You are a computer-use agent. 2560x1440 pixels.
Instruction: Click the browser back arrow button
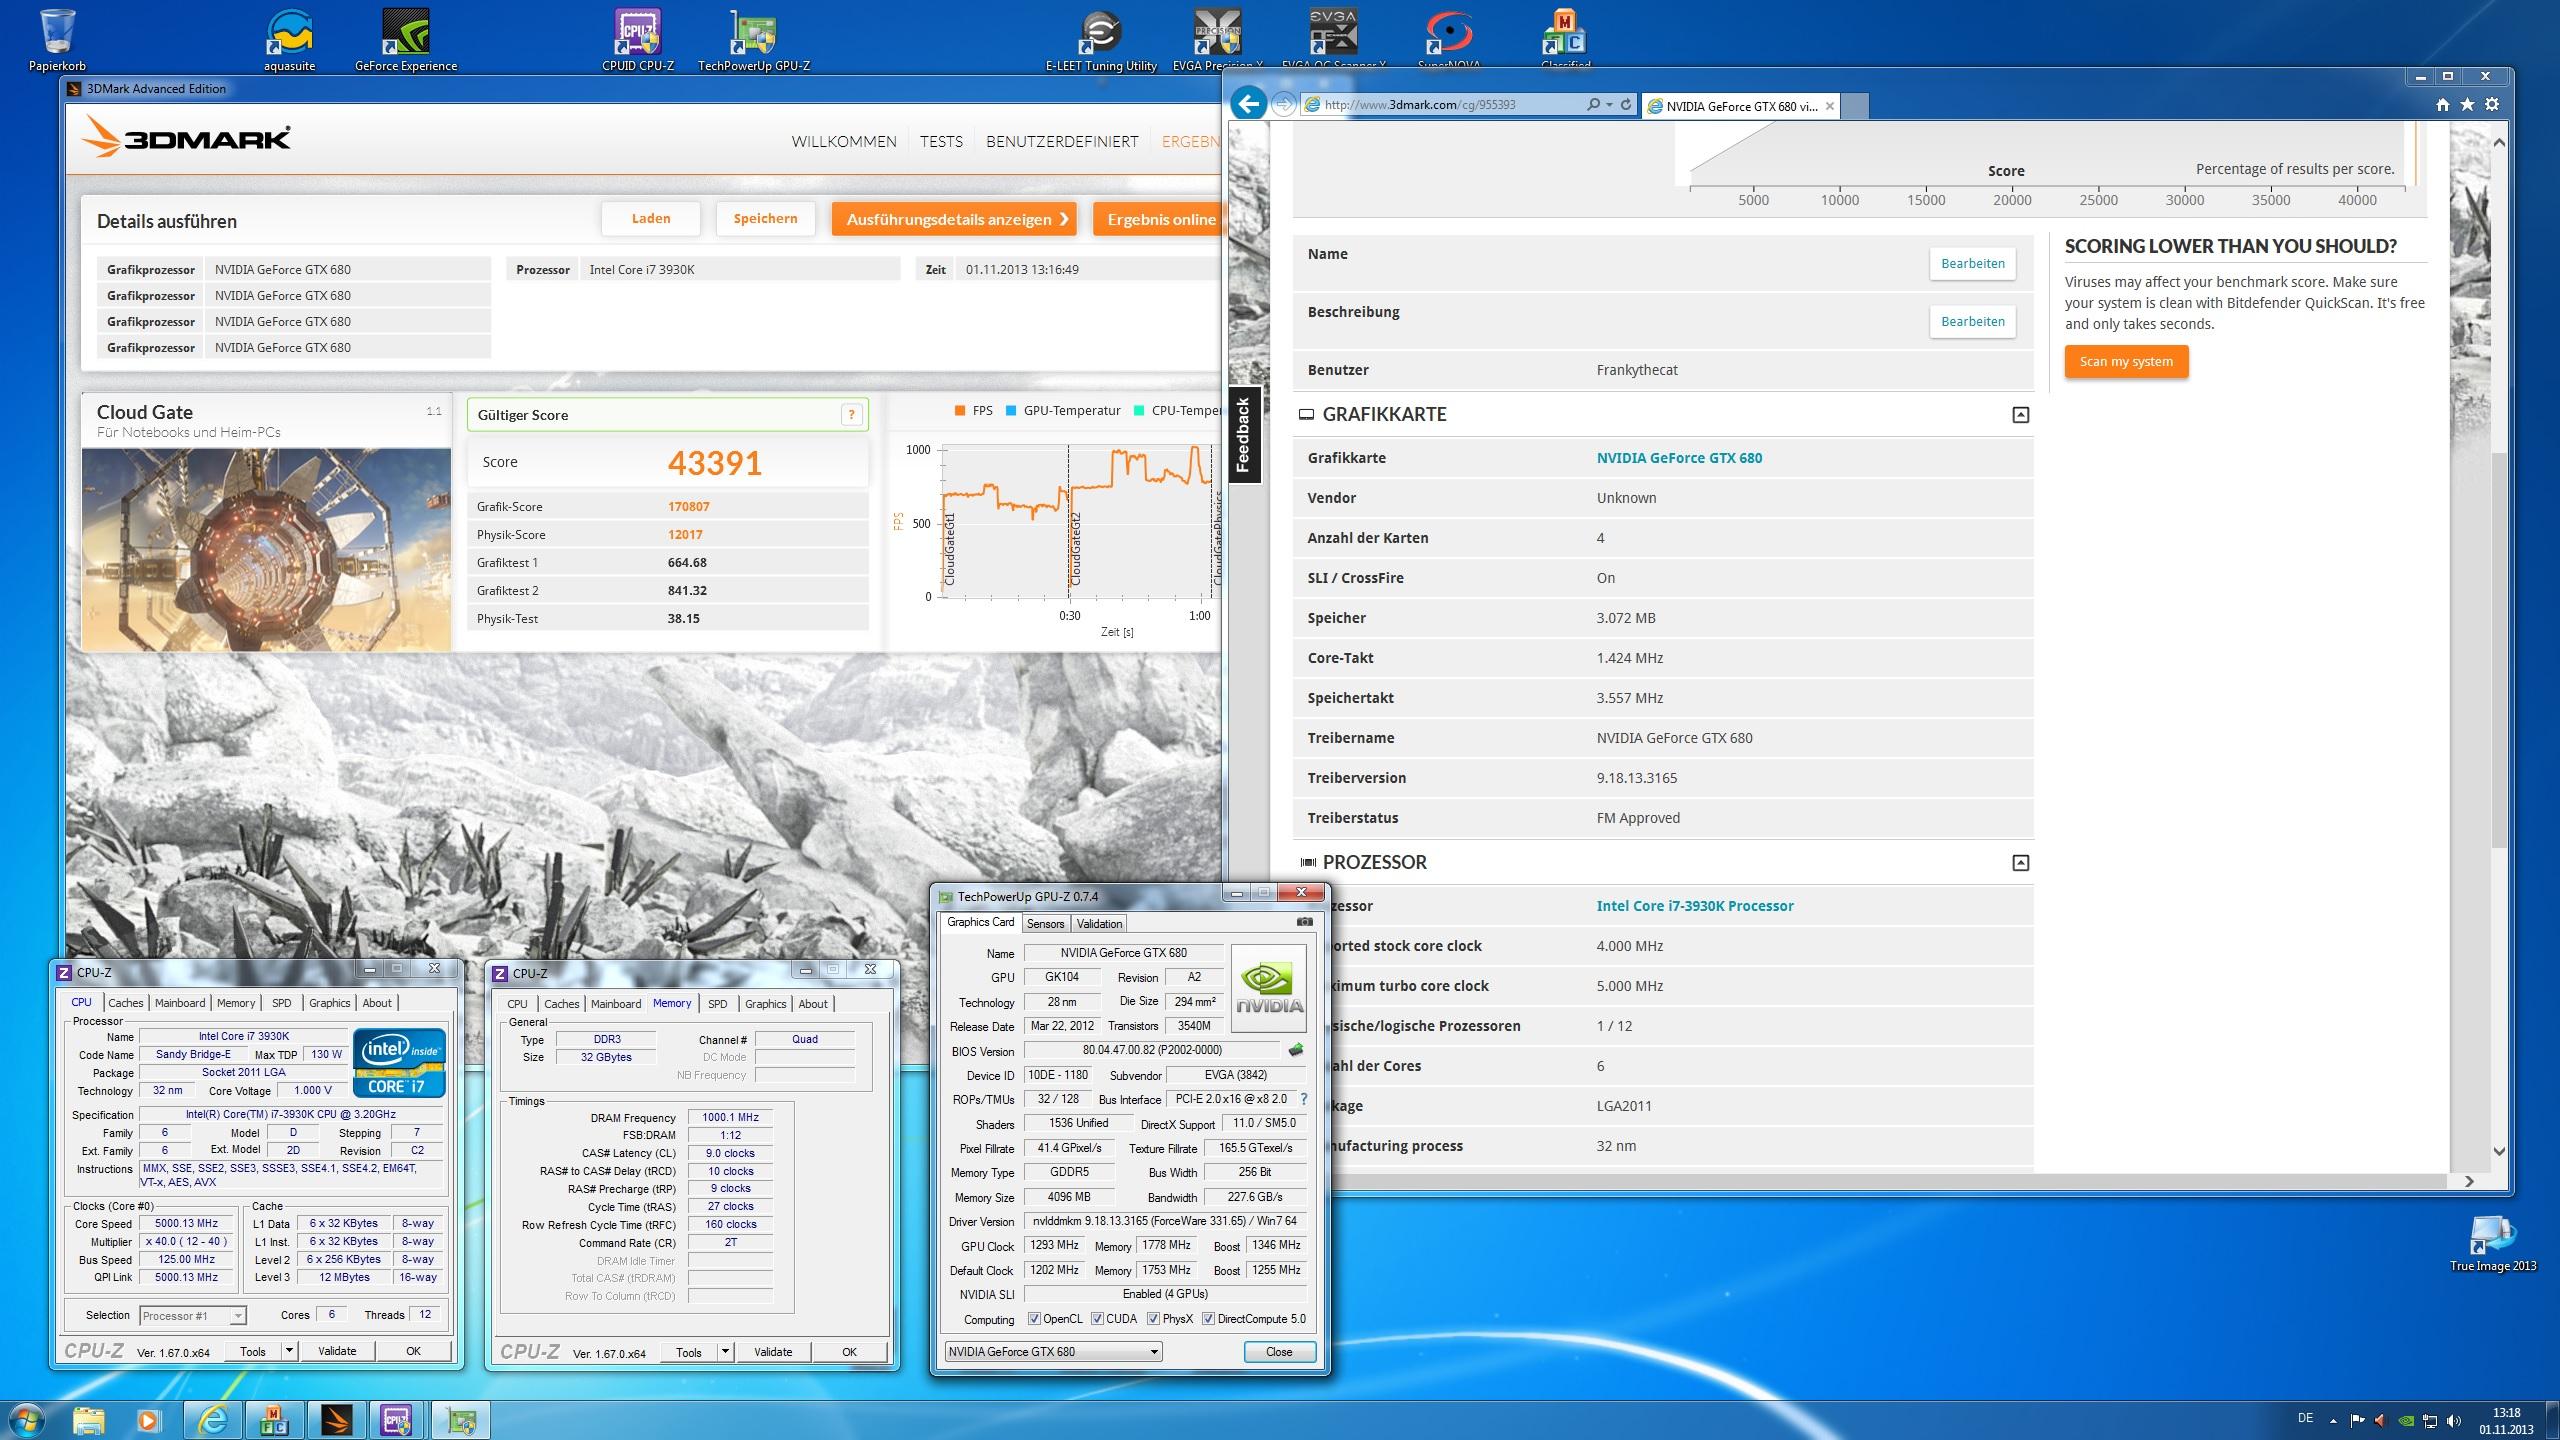coord(1248,103)
